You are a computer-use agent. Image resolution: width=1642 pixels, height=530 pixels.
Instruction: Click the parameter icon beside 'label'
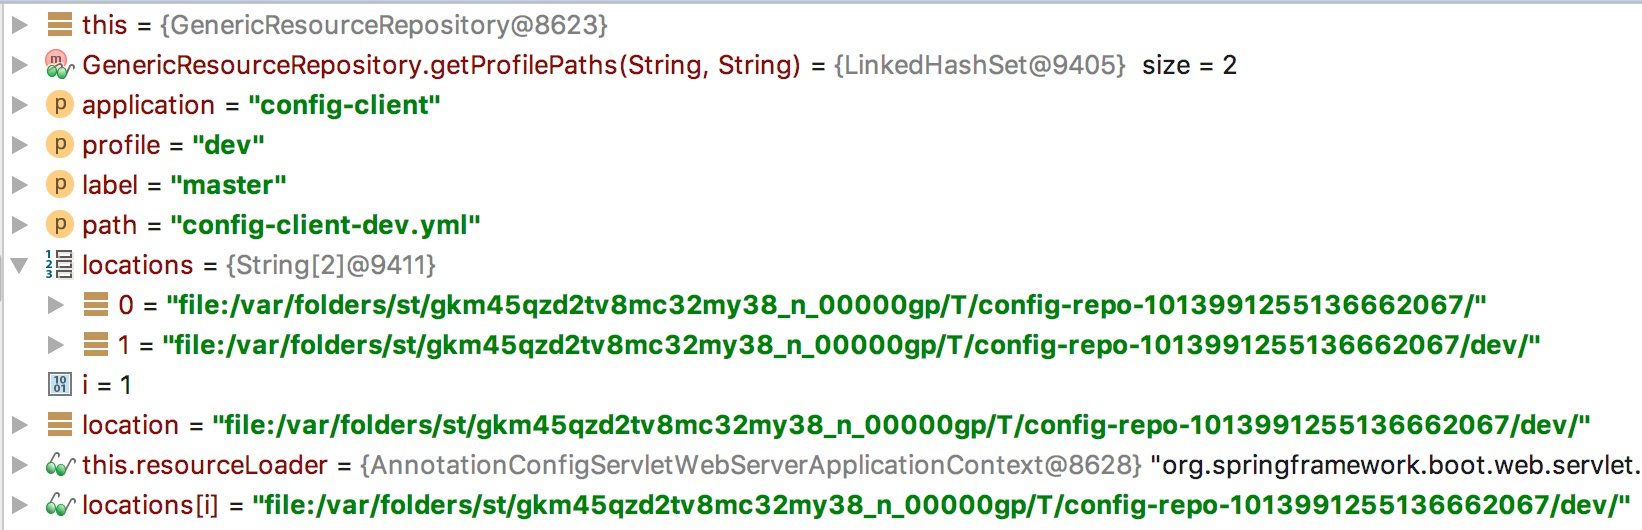point(60,185)
